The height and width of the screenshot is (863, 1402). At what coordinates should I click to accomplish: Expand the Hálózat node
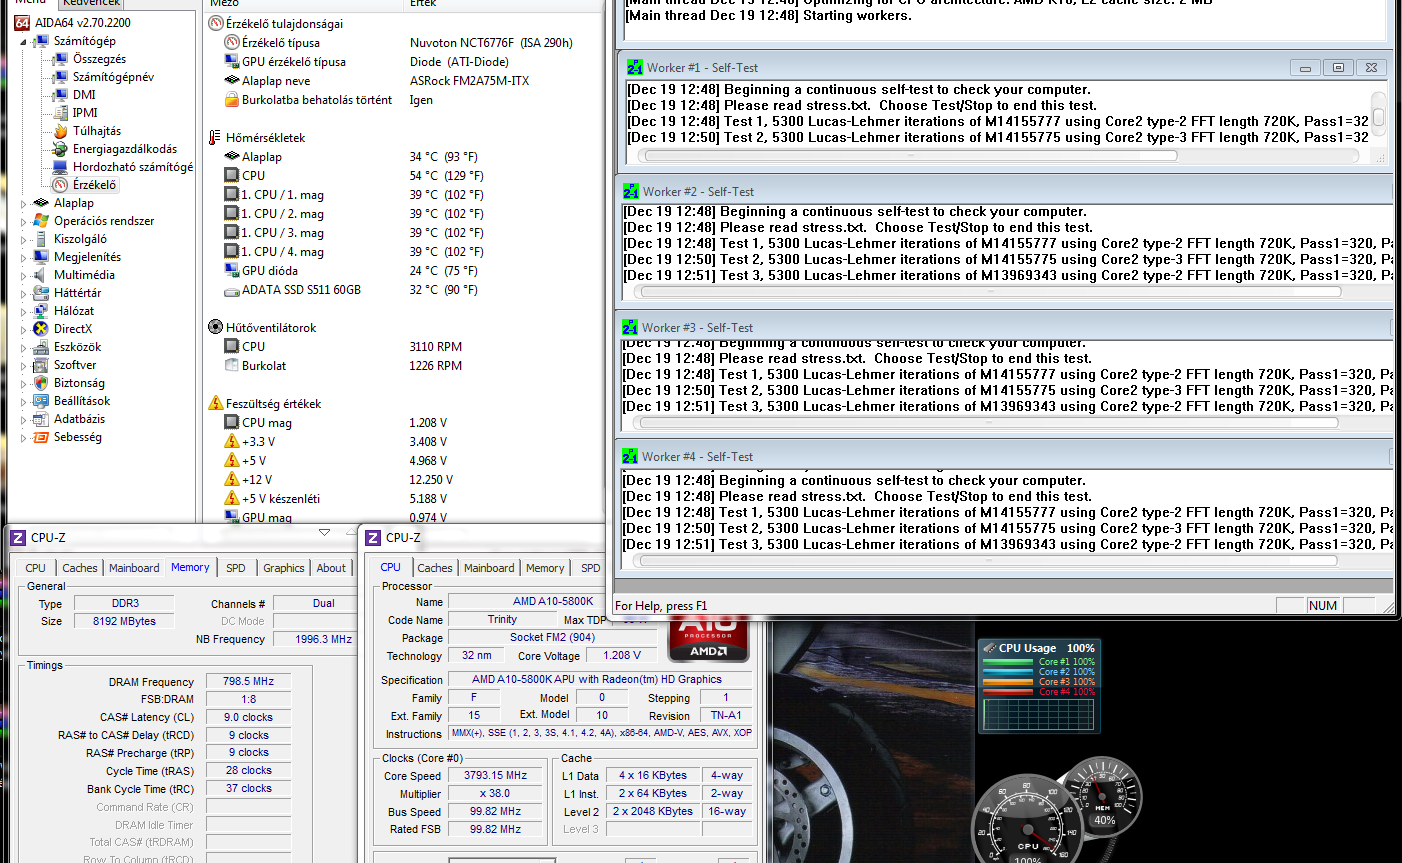pyautogui.click(x=24, y=311)
